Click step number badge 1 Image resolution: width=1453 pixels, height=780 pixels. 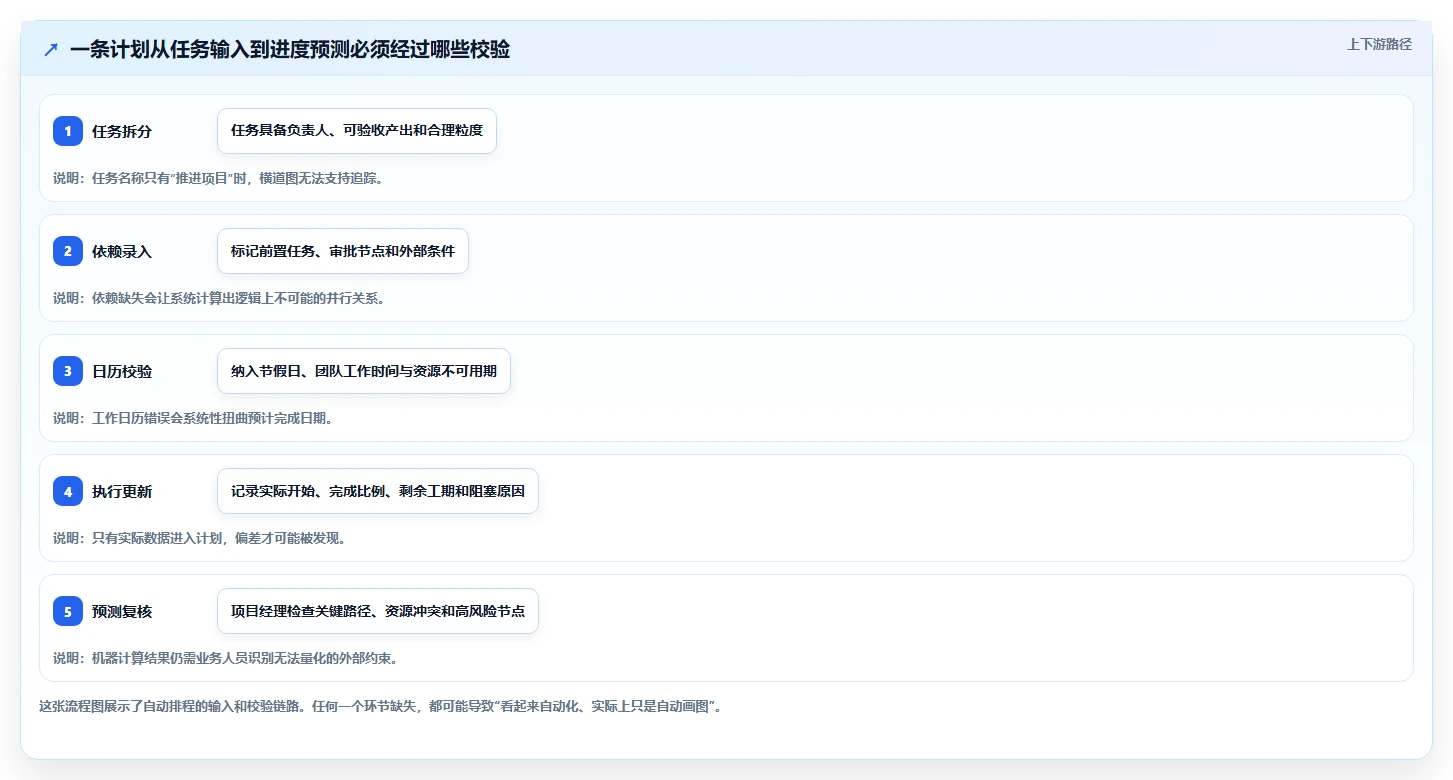68,131
